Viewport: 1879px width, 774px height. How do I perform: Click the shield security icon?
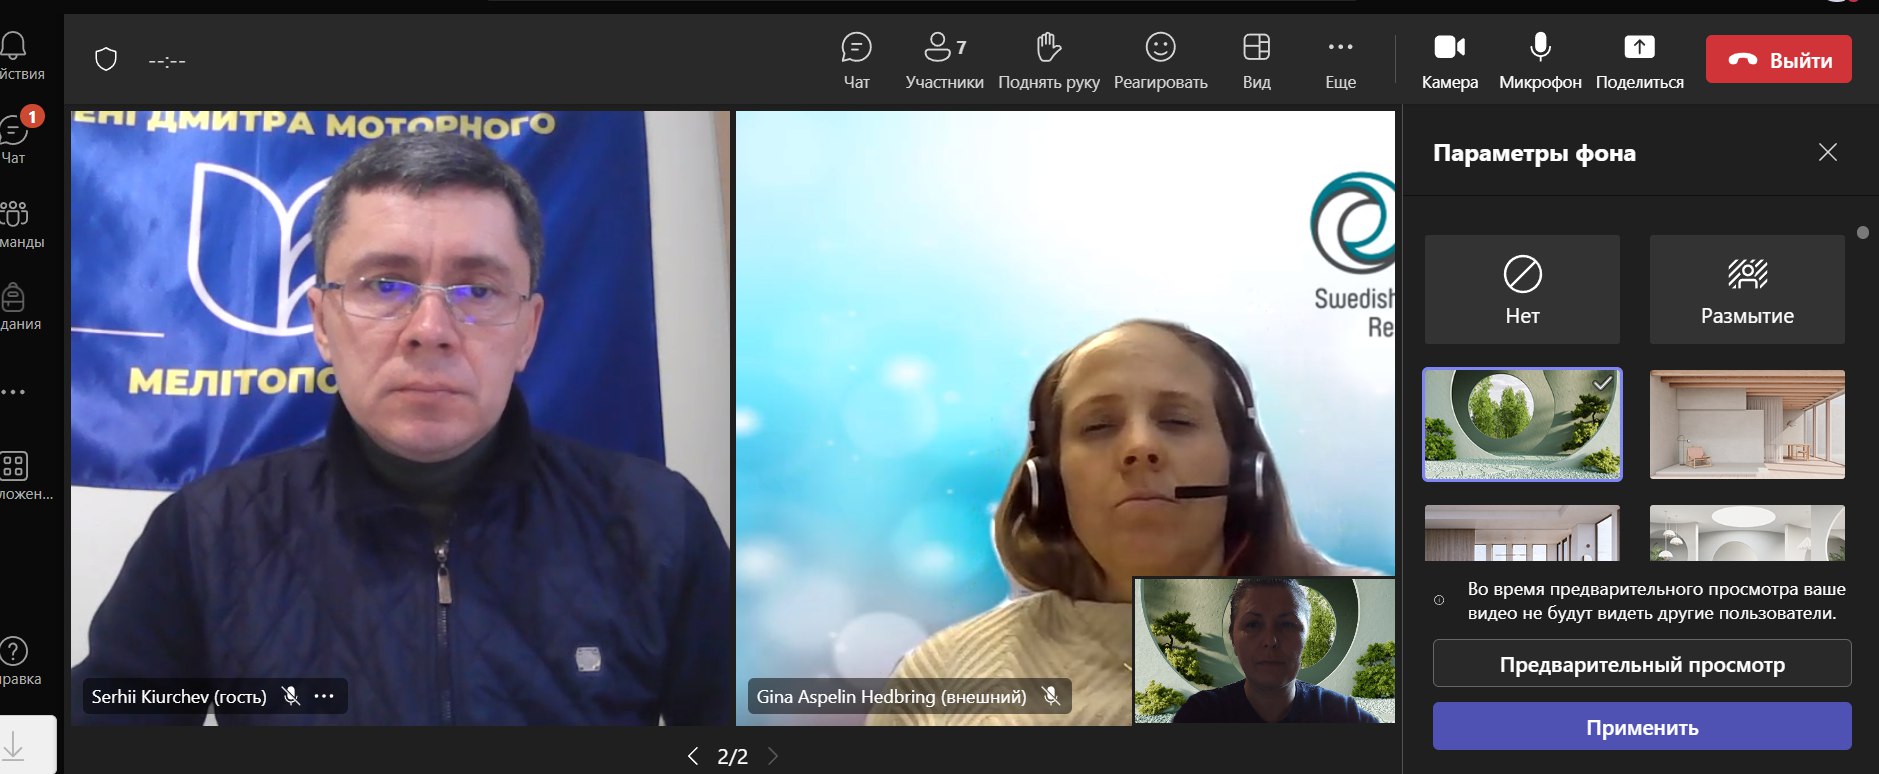[106, 60]
